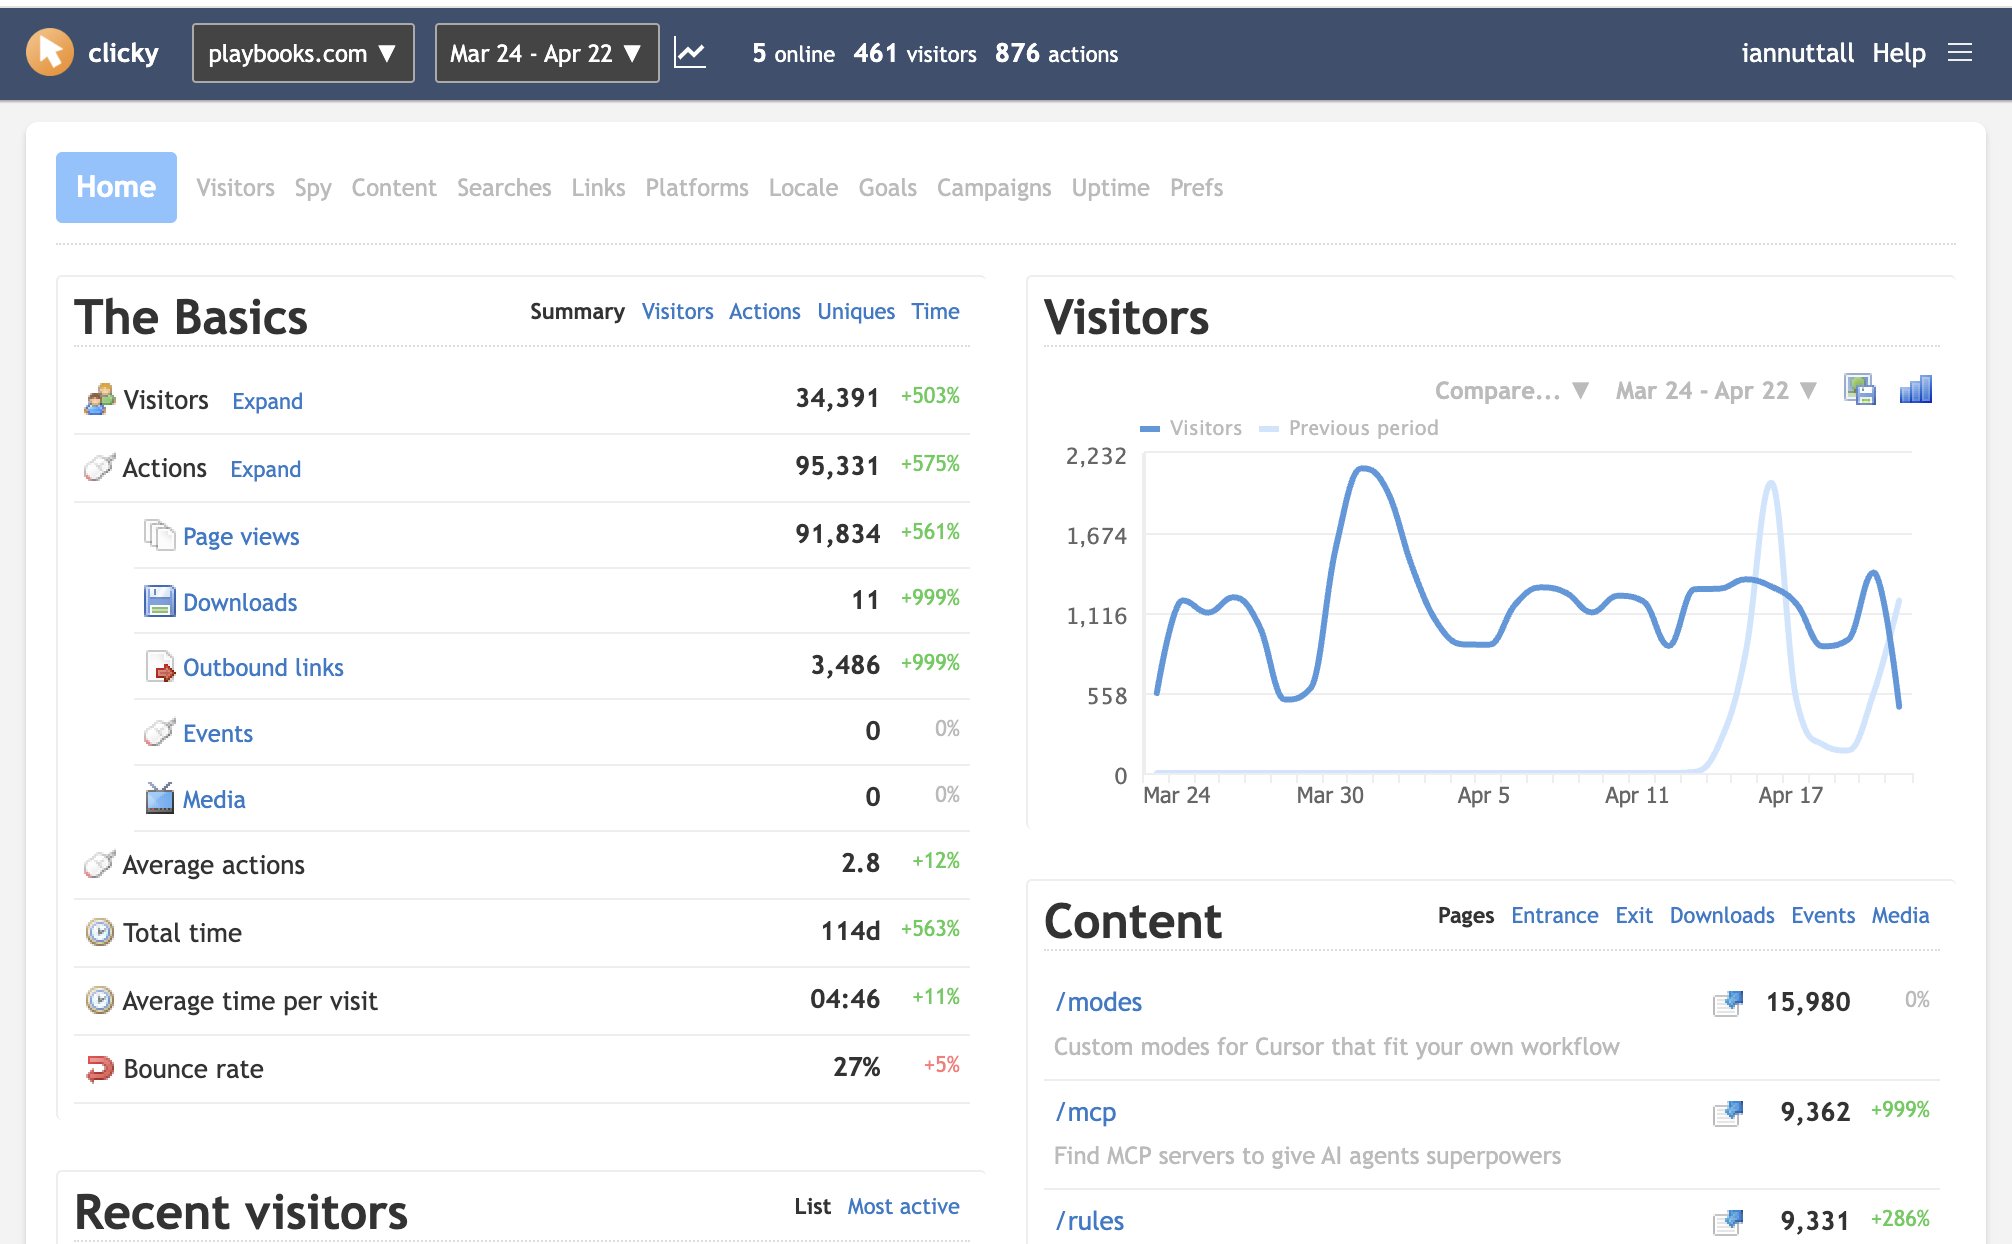The image size is (2012, 1244).
Task: Switch to bar chart view icon
Action: pyautogui.click(x=1915, y=389)
